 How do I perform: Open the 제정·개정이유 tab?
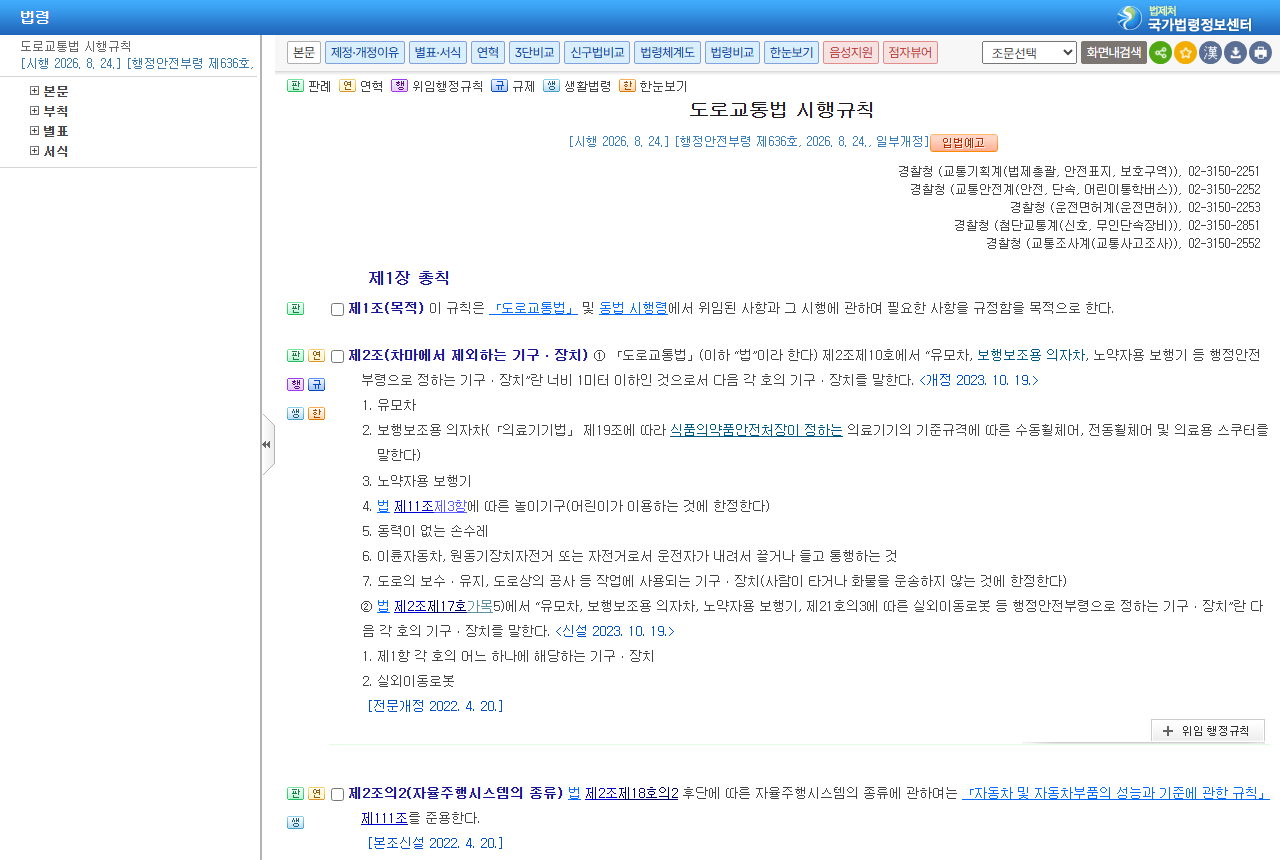coord(365,52)
